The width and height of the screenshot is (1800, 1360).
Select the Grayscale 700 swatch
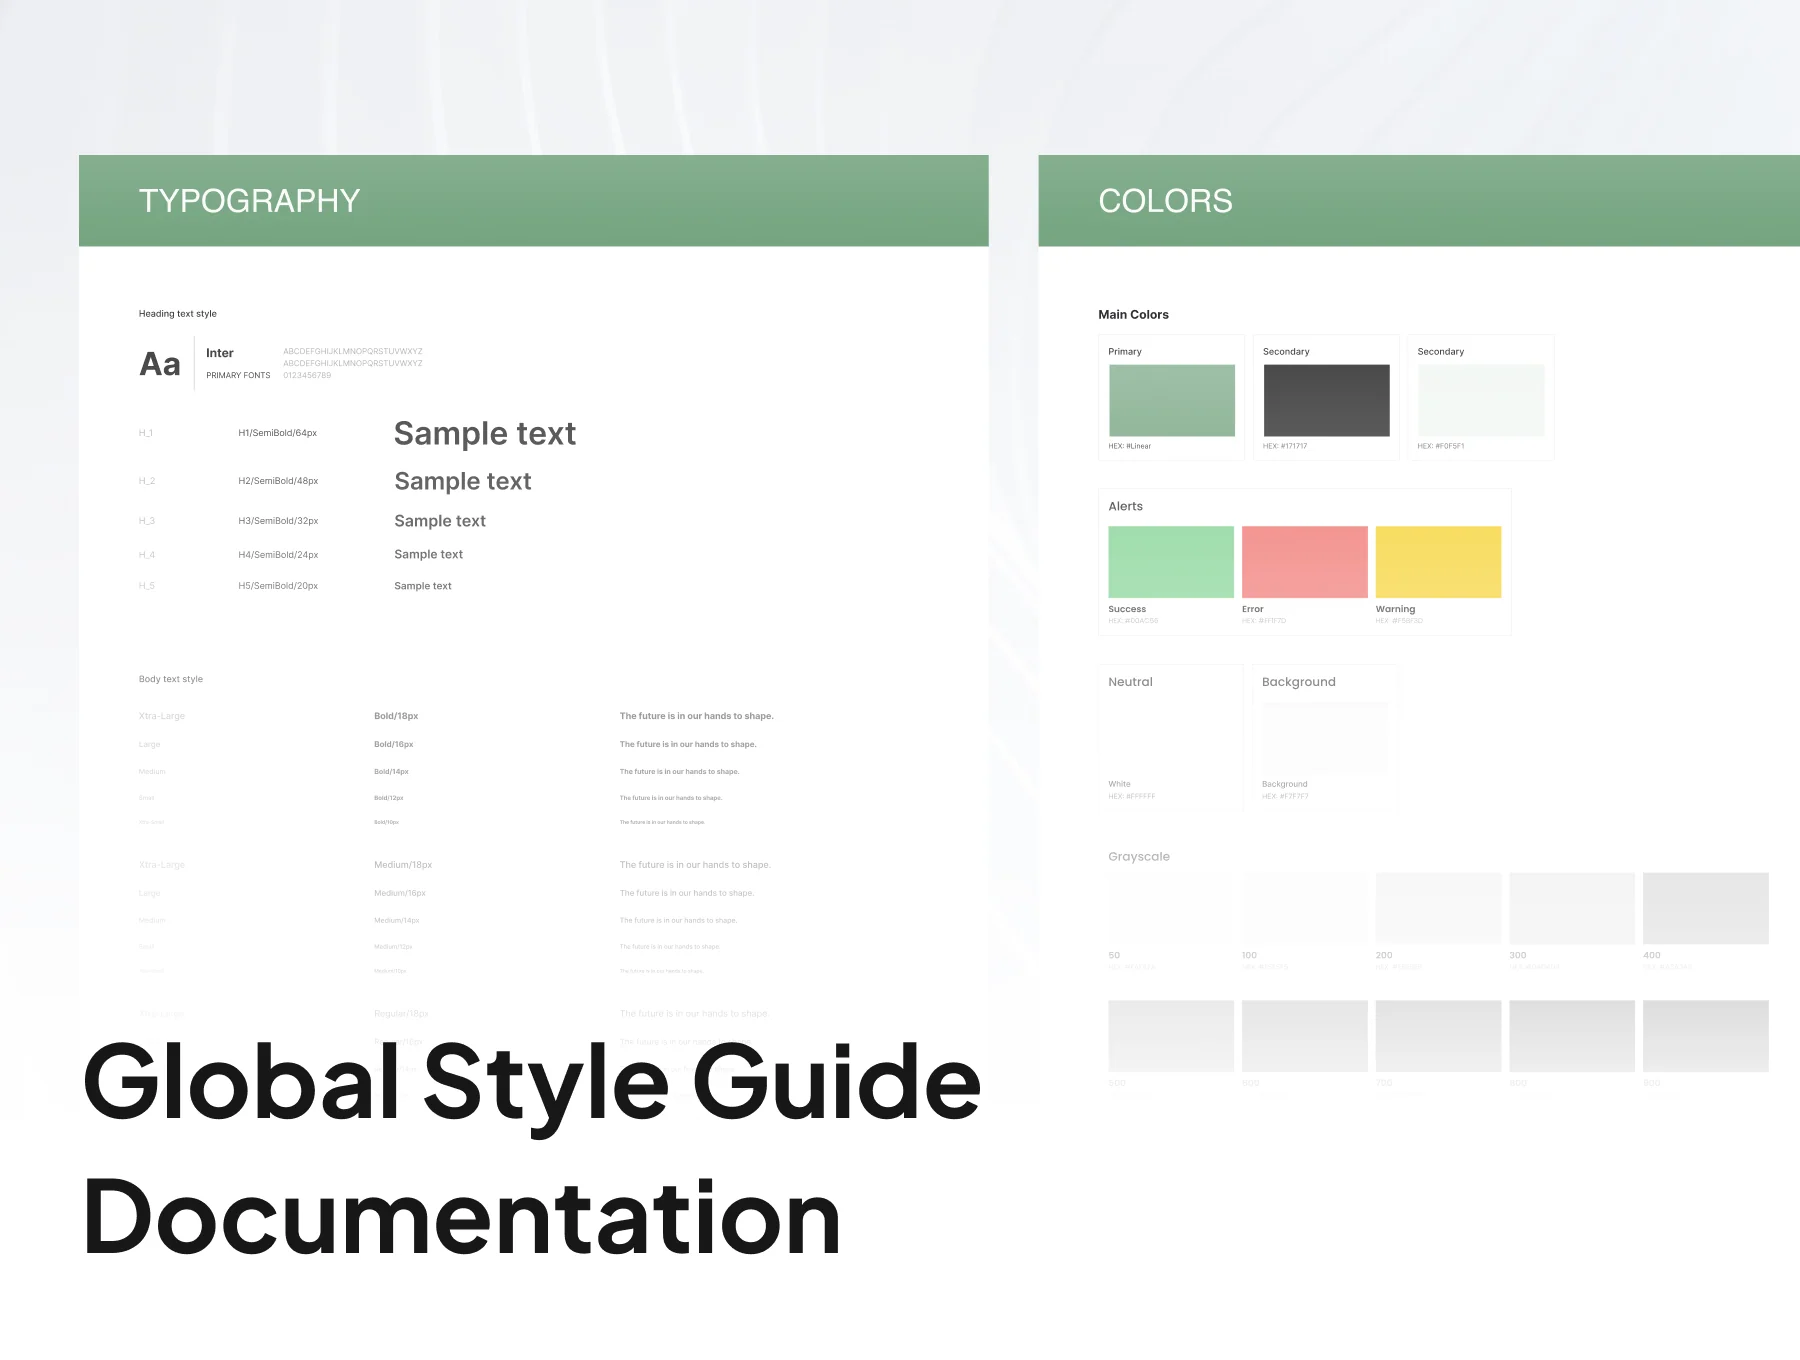(1438, 1036)
